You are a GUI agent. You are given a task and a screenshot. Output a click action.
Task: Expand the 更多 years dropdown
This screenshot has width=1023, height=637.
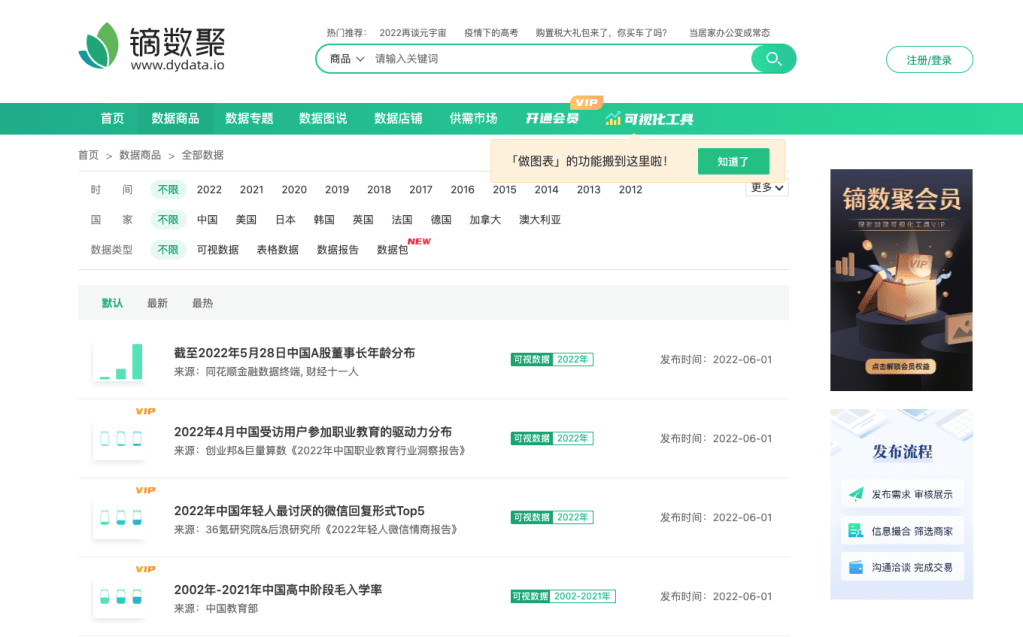point(767,187)
